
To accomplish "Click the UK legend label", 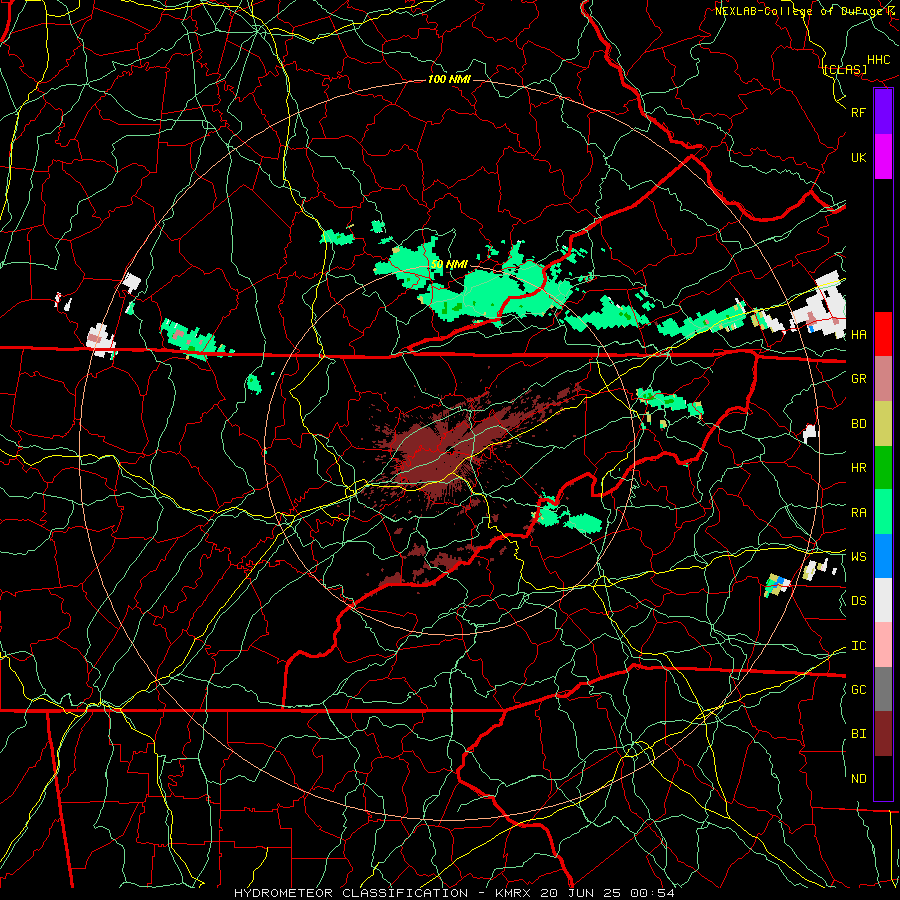I will (859, 157).
